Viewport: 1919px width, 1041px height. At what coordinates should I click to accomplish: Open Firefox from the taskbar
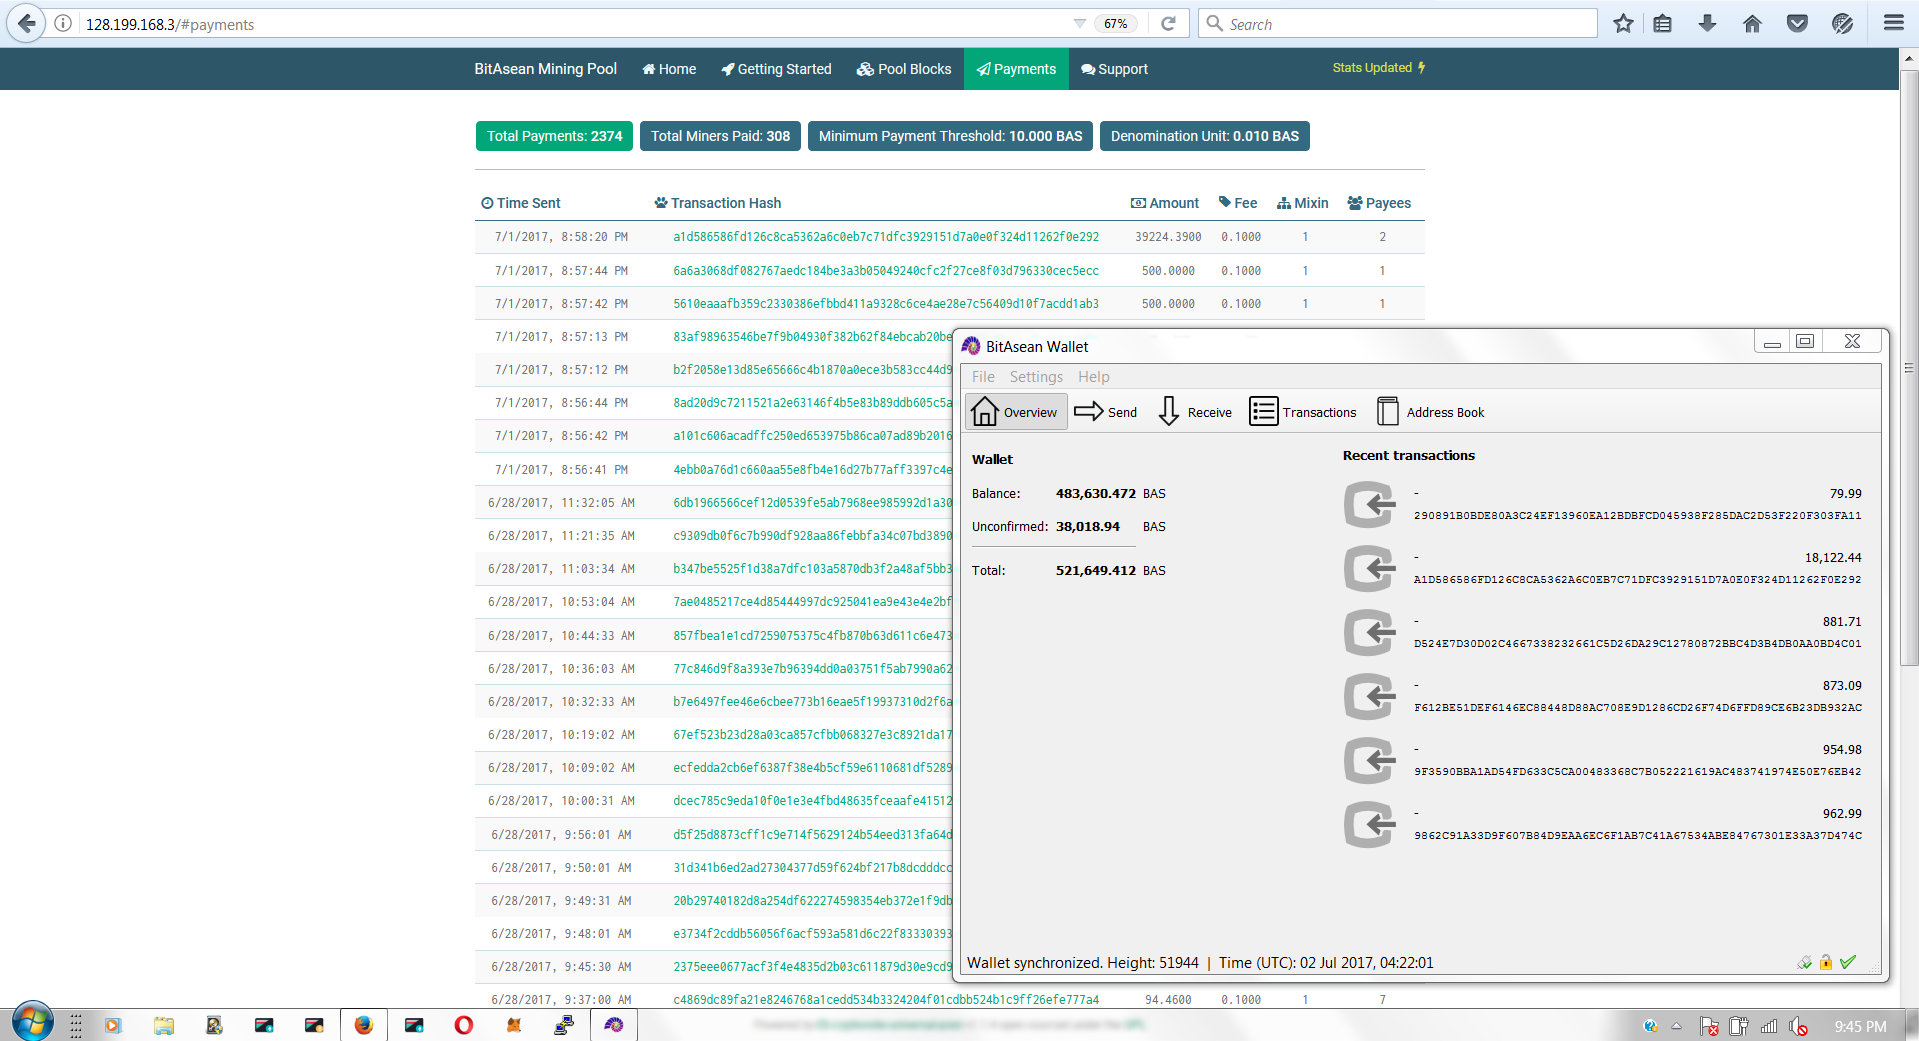tap(363, 1025)
